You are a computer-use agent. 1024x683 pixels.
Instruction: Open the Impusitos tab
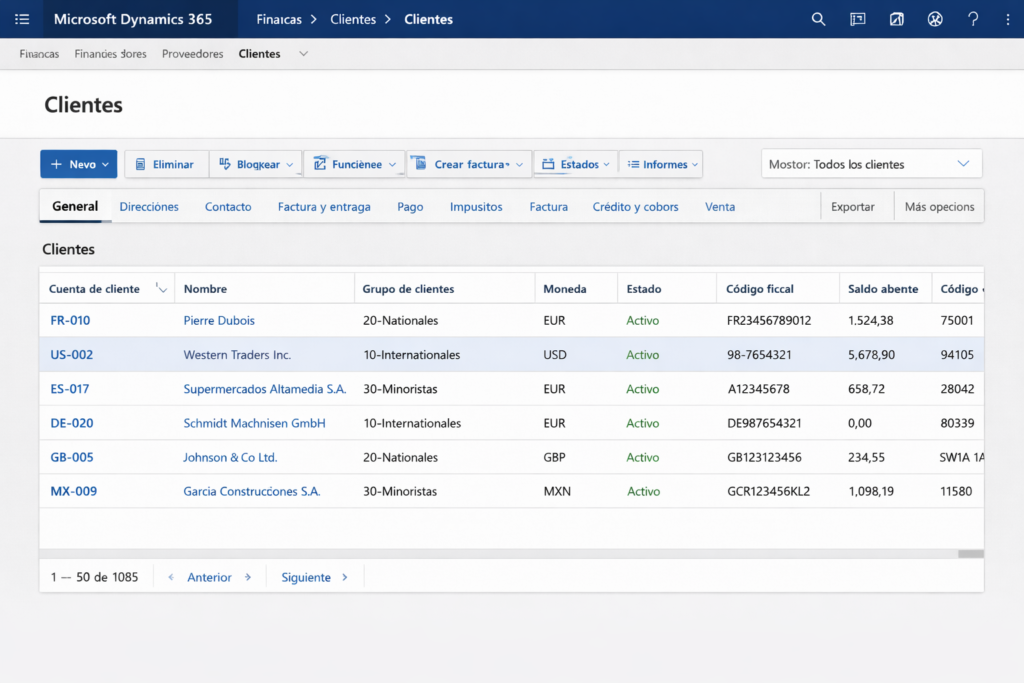476,206
